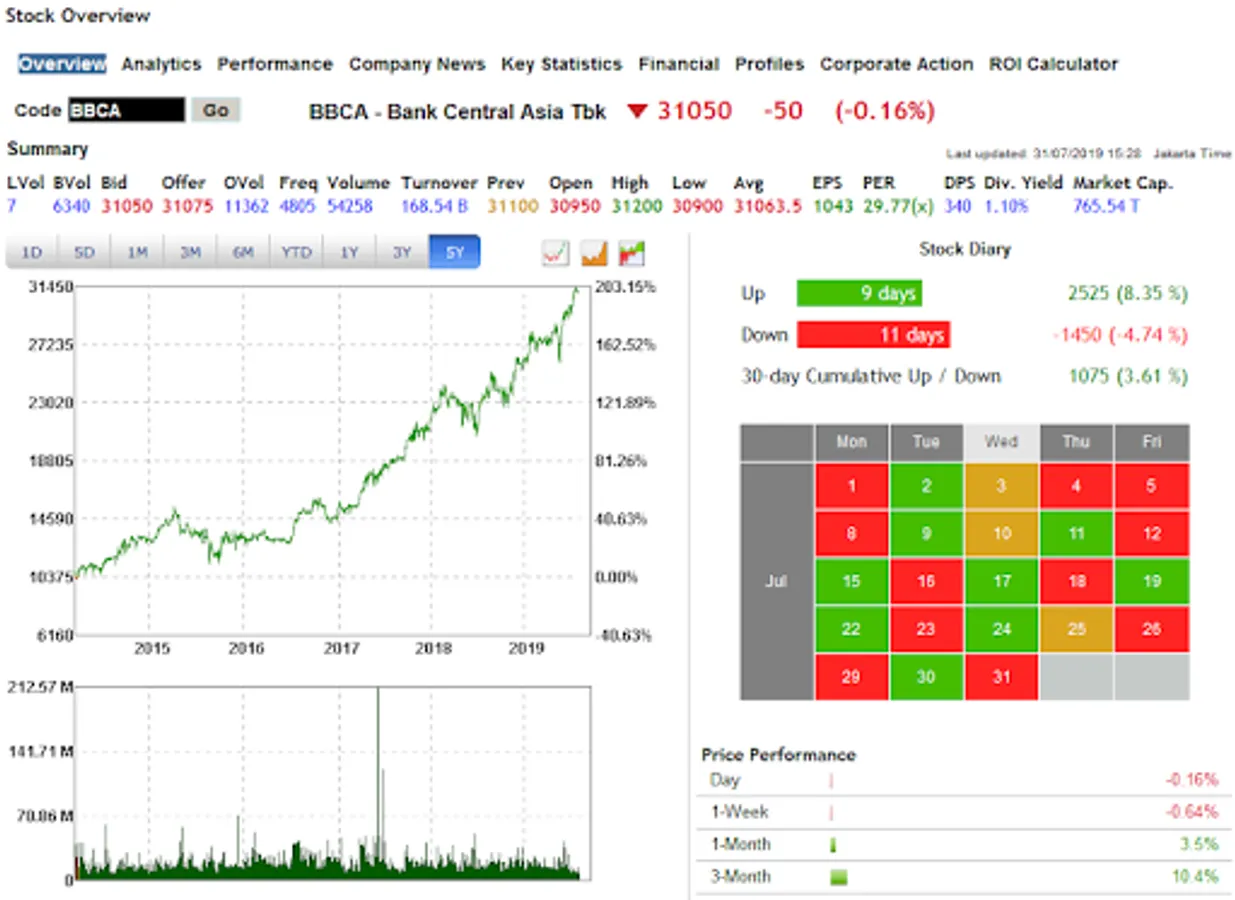Switch chart range to 1Y
The image size is (1235, 900).
[x=349, y=253]
